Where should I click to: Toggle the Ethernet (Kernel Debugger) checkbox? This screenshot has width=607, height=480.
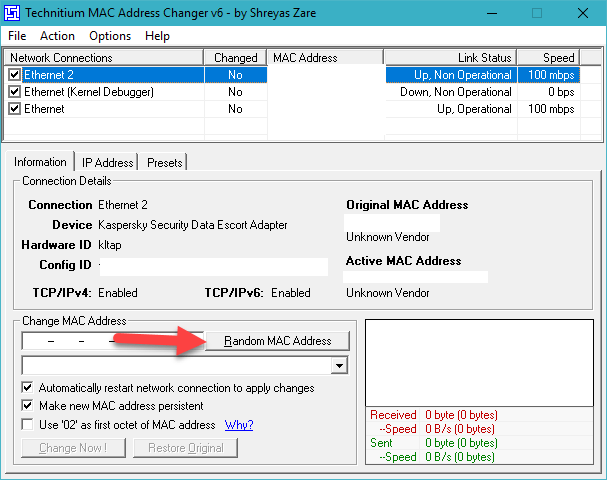coord(14,92)
